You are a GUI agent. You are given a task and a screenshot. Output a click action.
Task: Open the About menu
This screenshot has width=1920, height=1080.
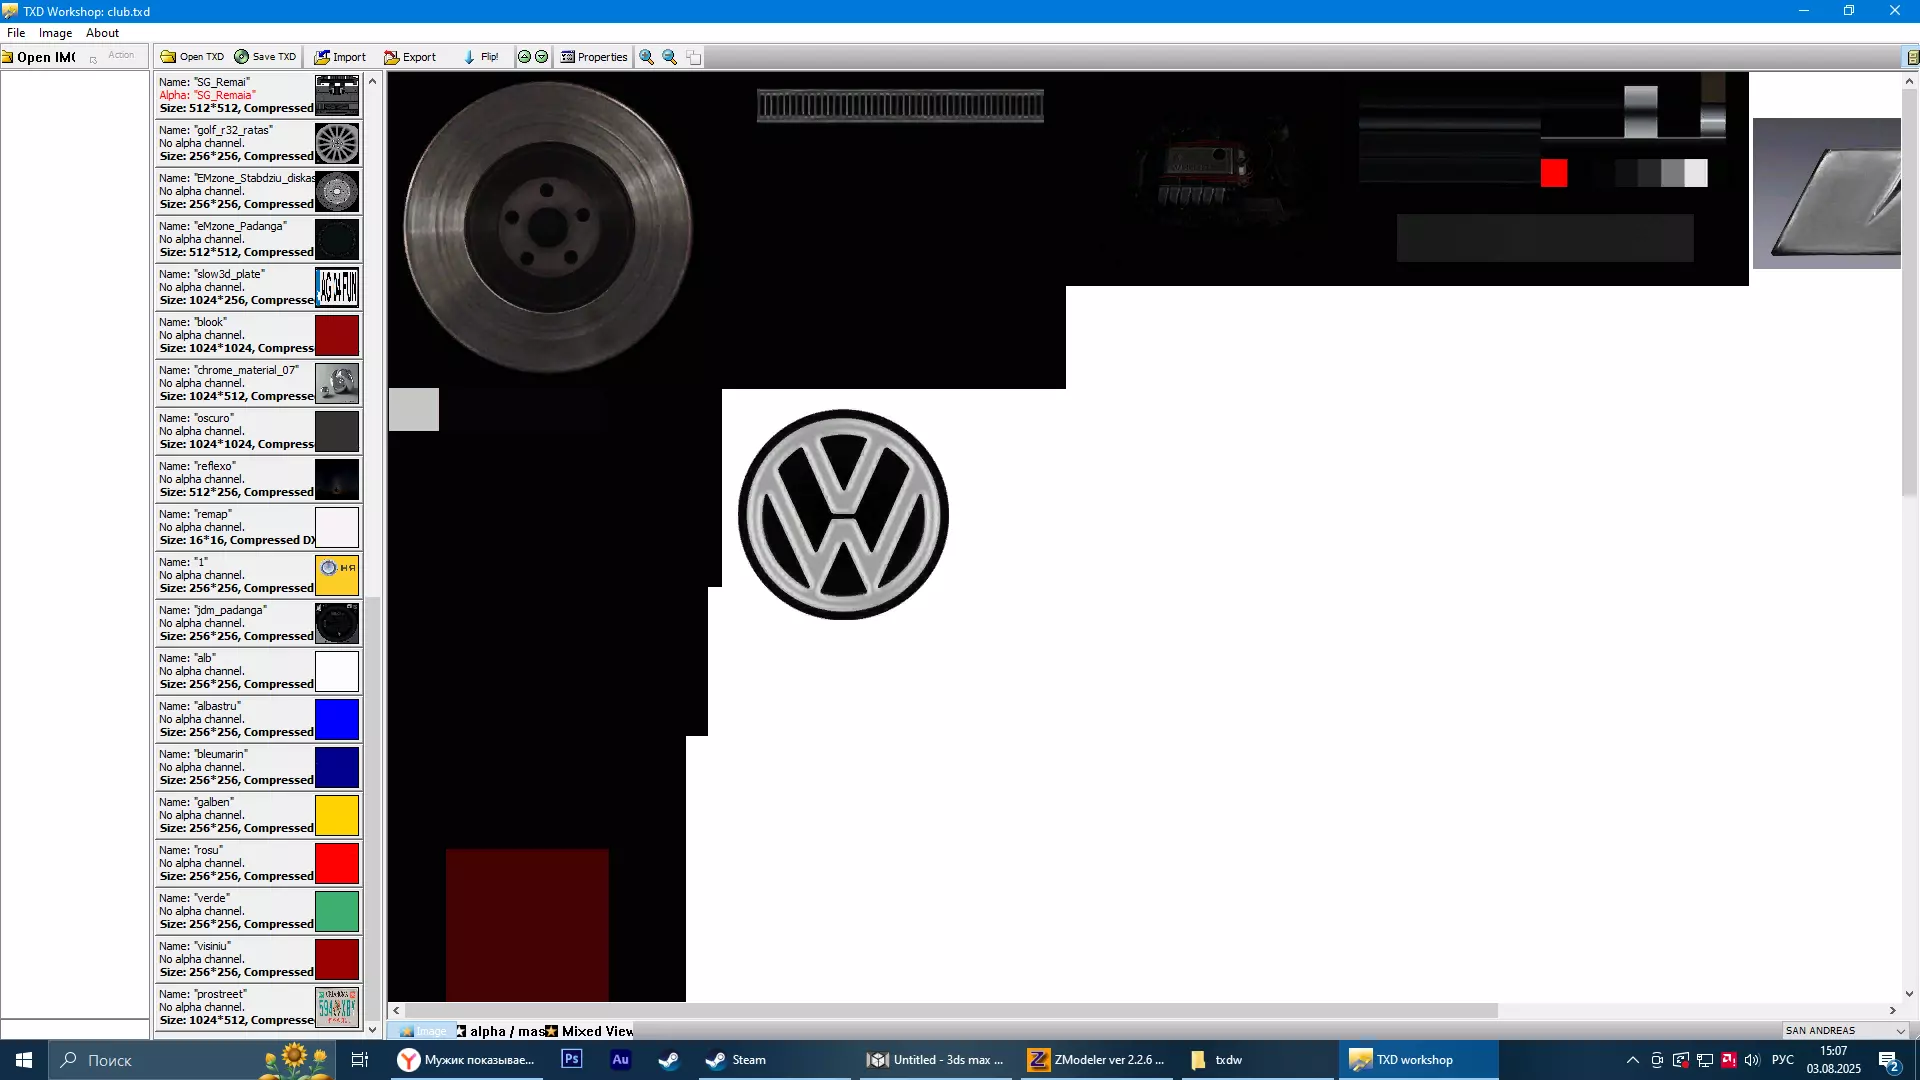102,33
